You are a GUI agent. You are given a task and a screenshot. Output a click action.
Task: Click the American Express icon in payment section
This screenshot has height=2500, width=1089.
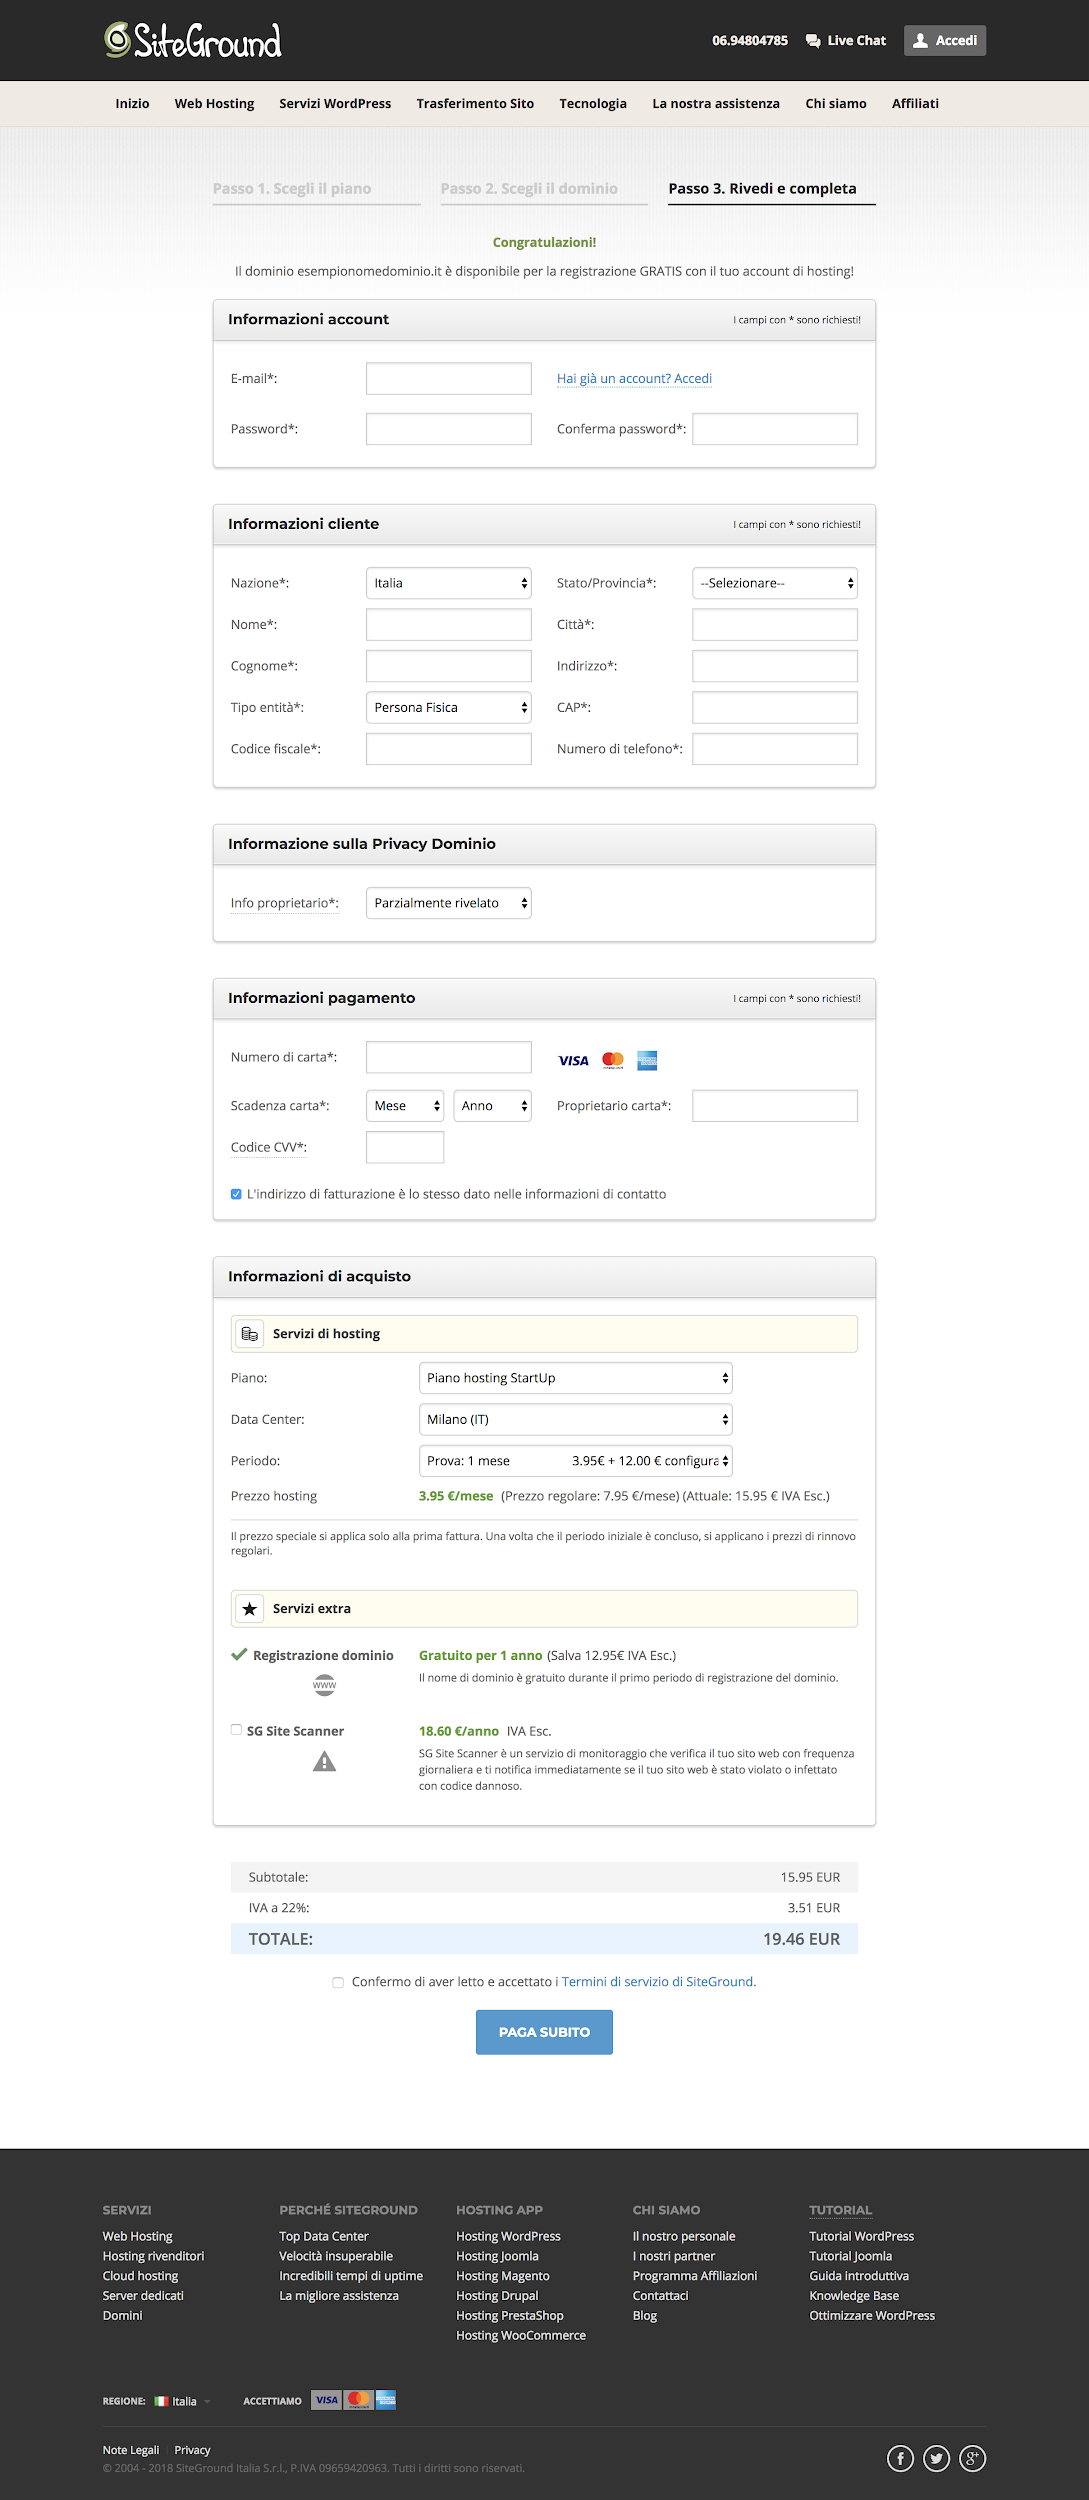pyautogui.click(x=647, y=1061)
